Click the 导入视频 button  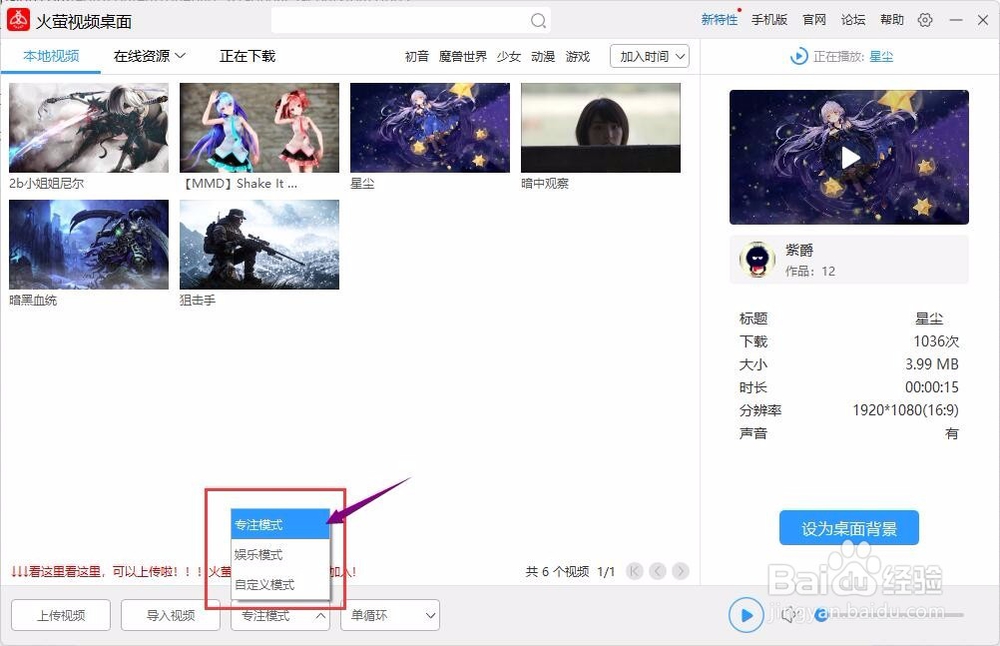[x=170, y=615]
